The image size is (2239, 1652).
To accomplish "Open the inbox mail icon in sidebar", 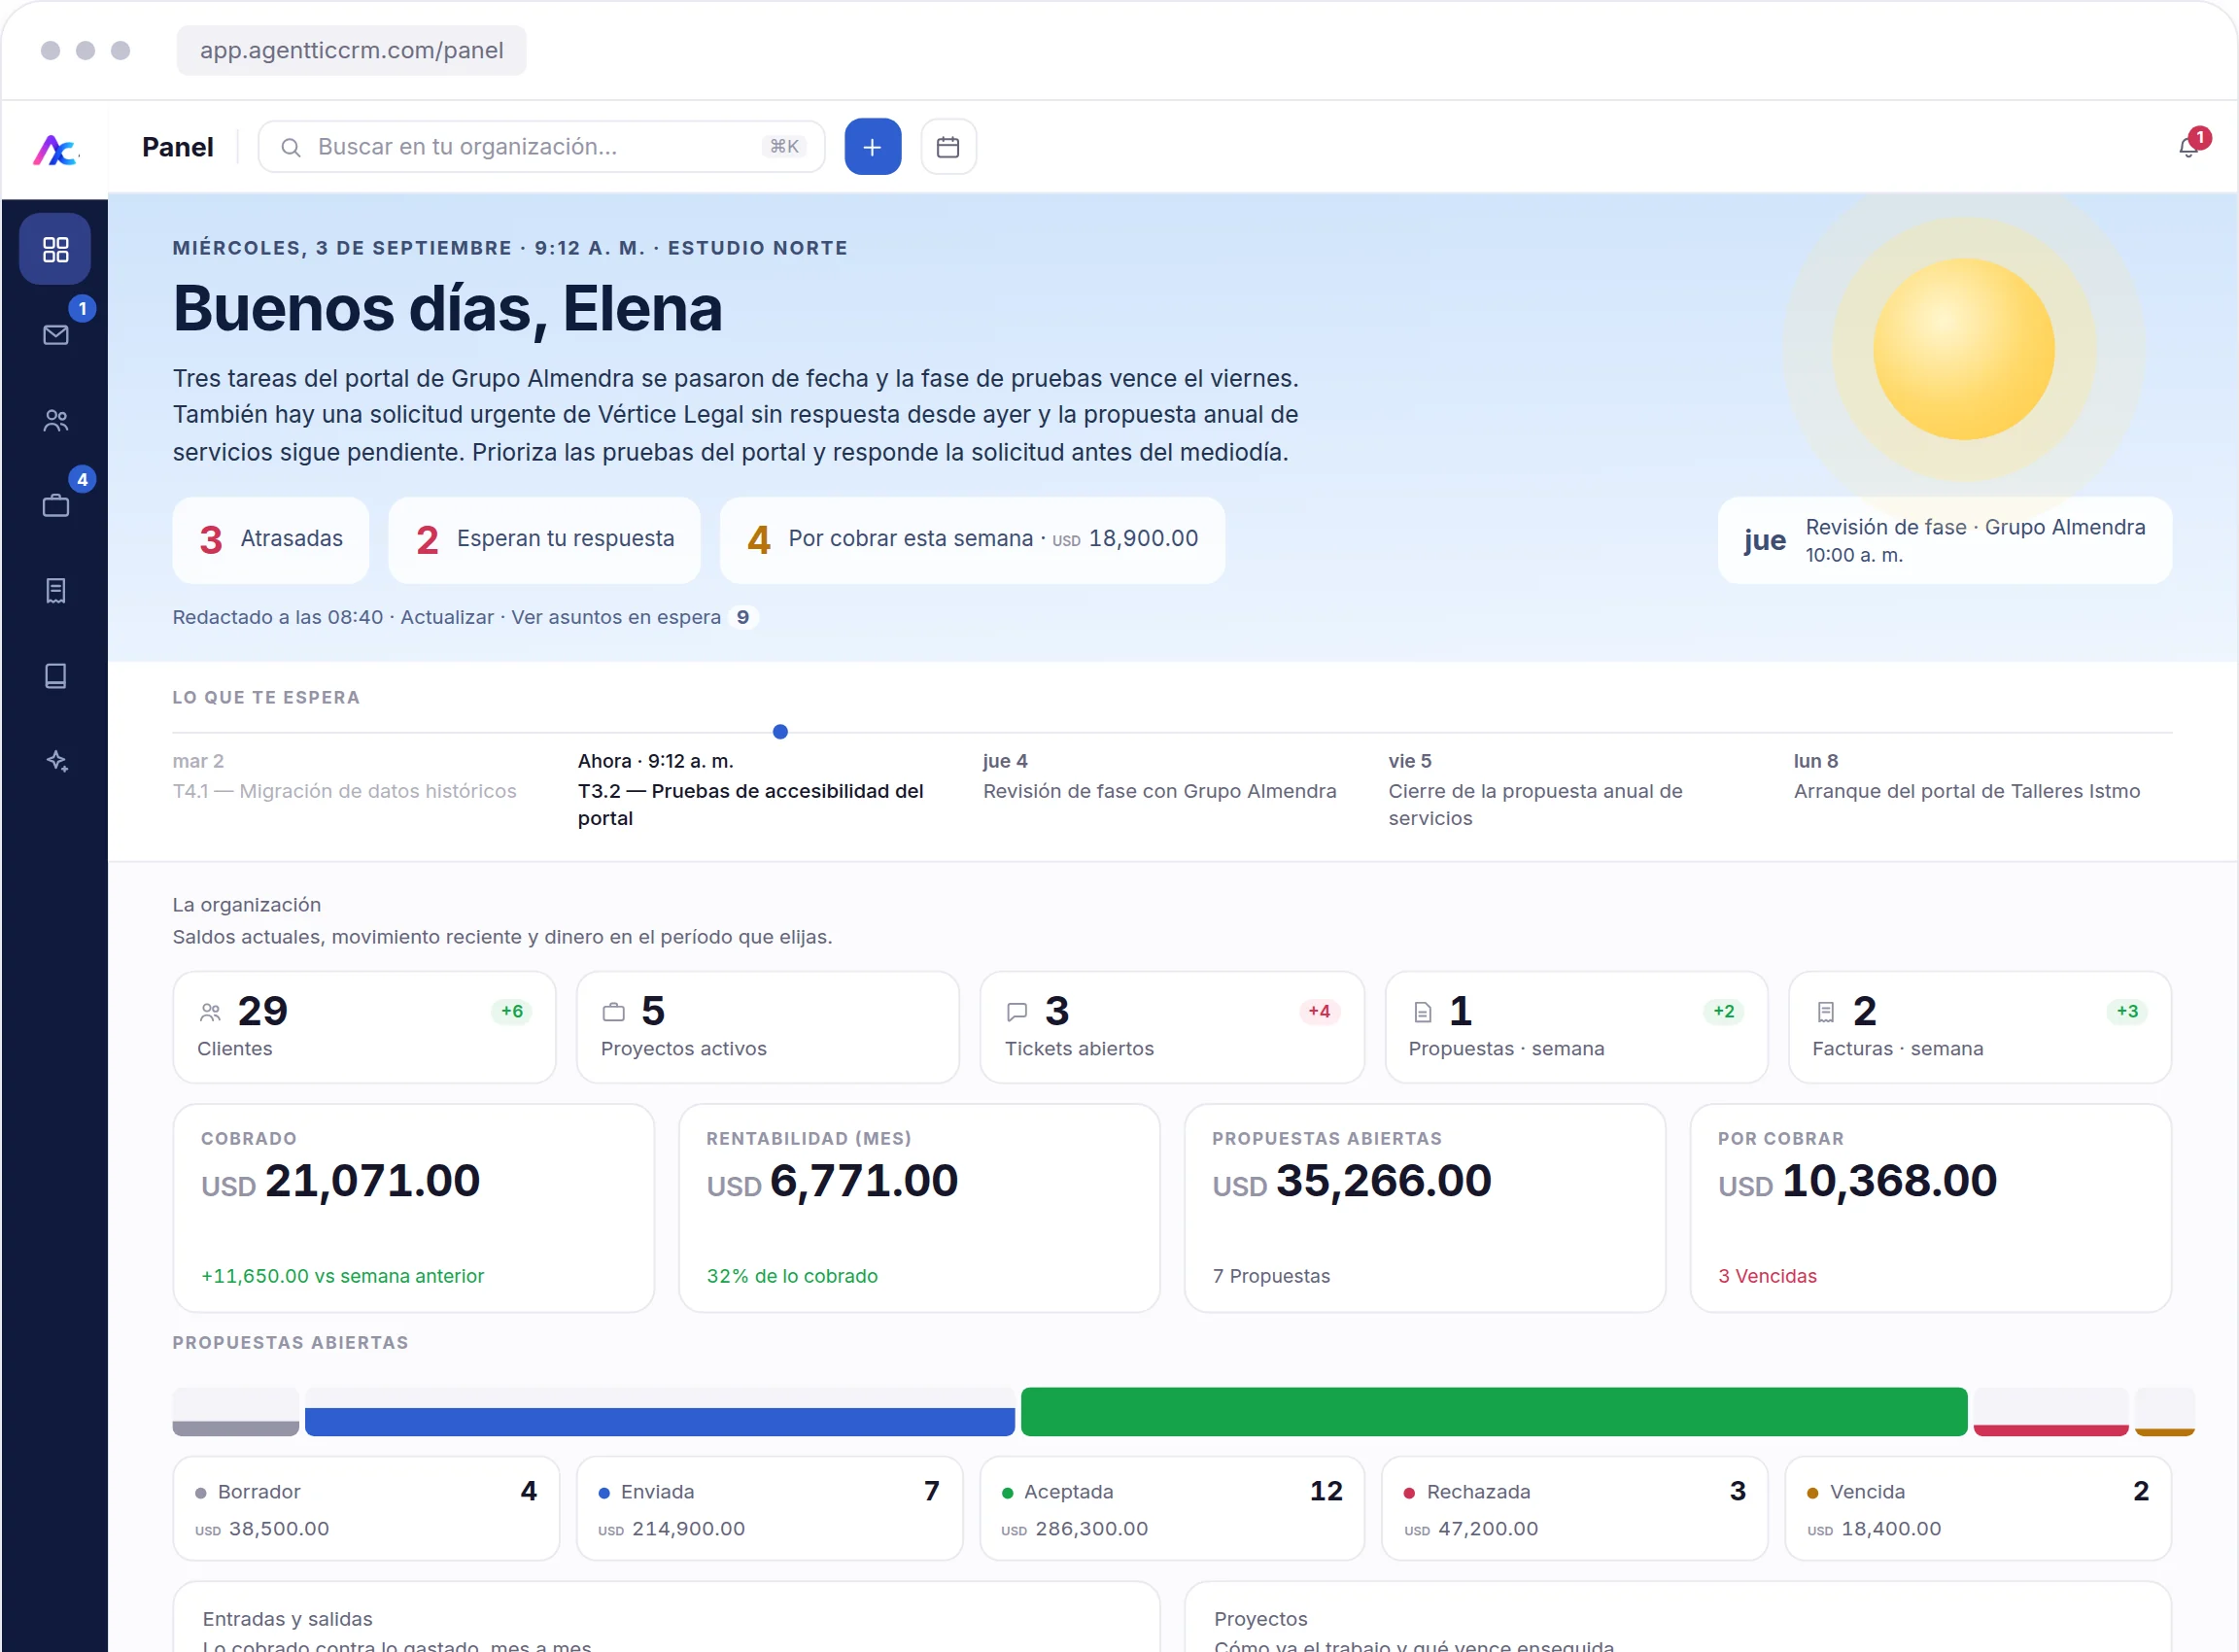I will click(55, 334).
